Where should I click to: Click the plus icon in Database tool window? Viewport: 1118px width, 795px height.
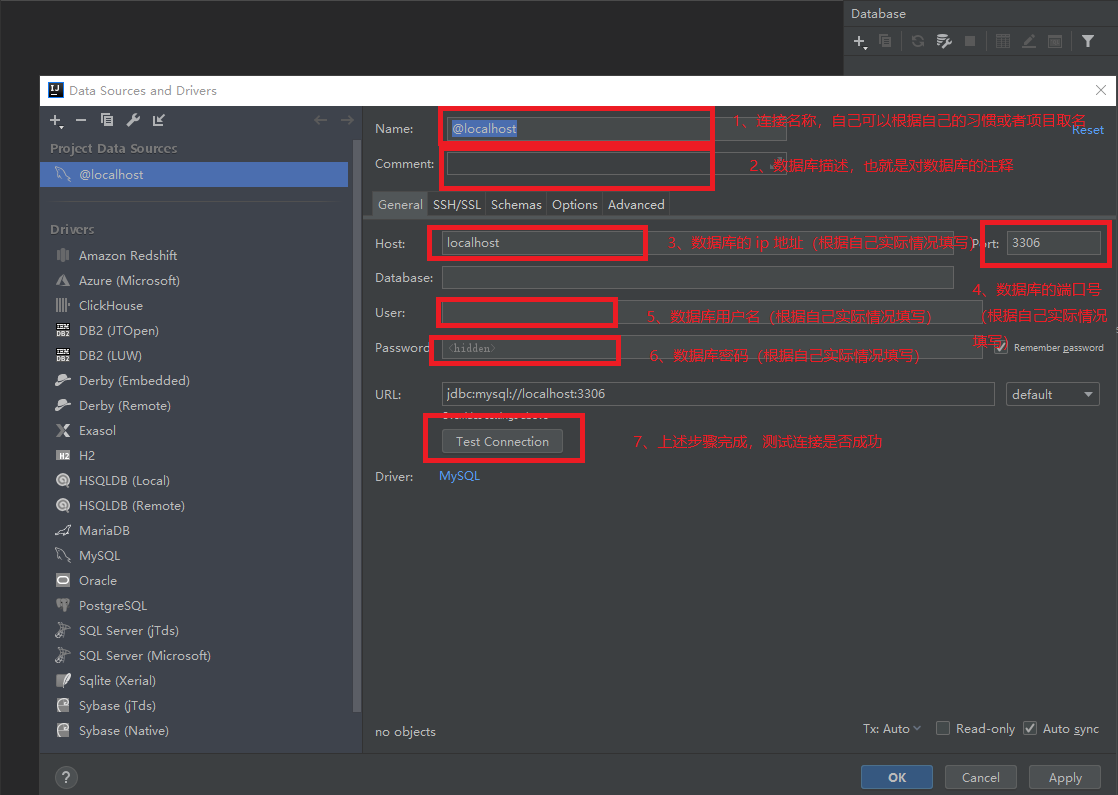click(860, 42)
